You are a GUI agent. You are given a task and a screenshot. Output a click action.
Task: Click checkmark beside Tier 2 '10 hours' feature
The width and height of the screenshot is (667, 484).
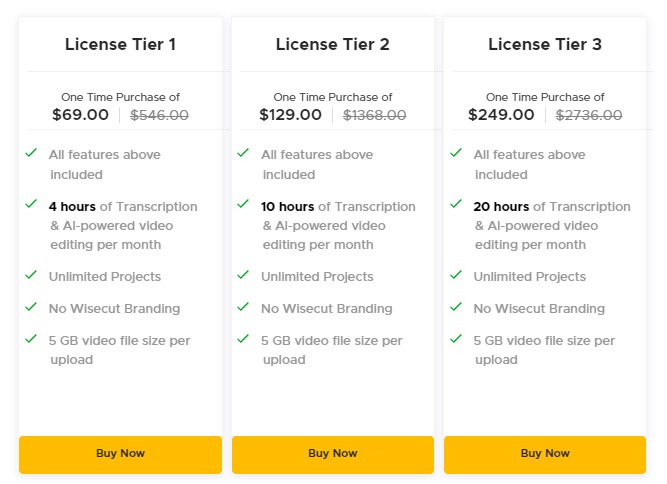tap(243, 204)
